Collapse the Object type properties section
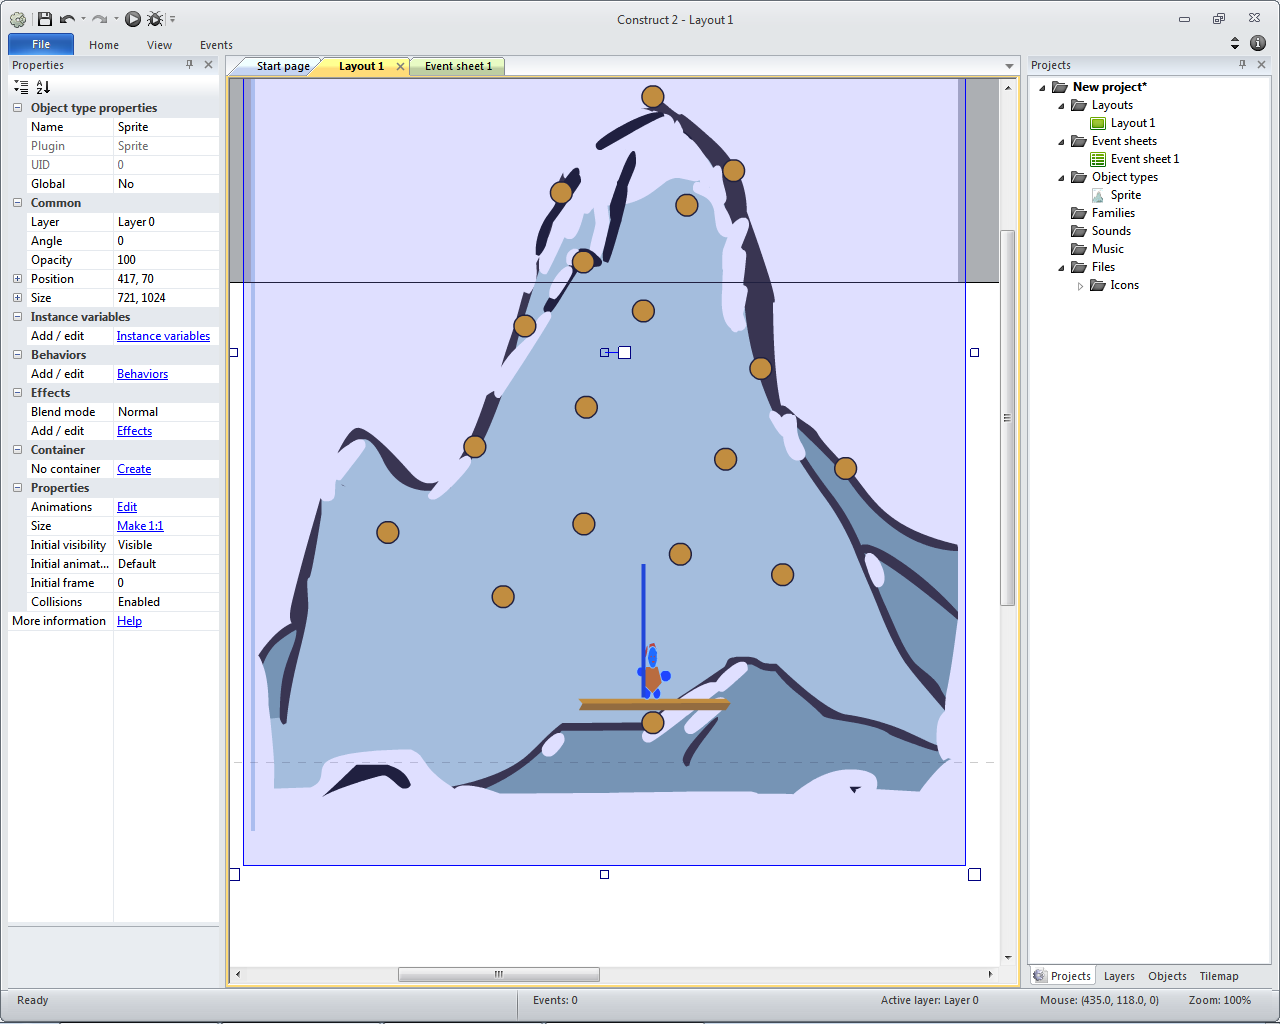This screenshot has height=1024, width=1280. click(x=17, y=108)
